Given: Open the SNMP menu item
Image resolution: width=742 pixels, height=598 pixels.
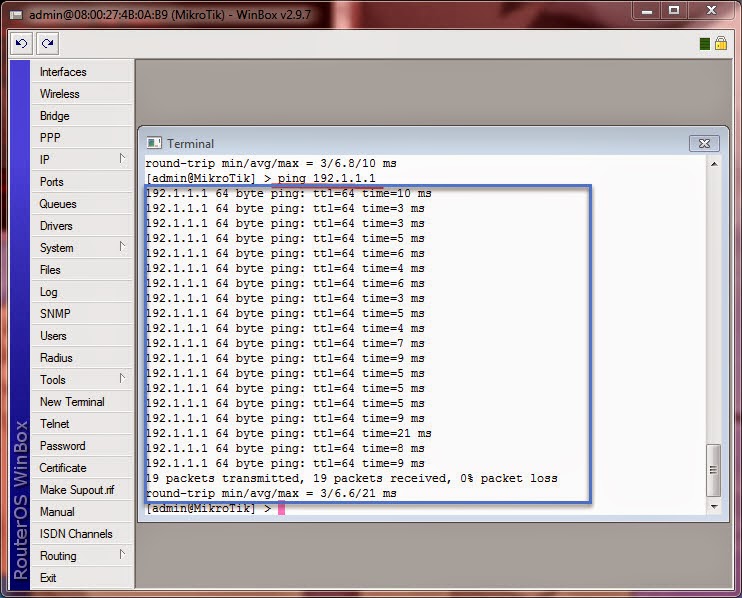Looking at the screenshot, I should coord(82,314).
